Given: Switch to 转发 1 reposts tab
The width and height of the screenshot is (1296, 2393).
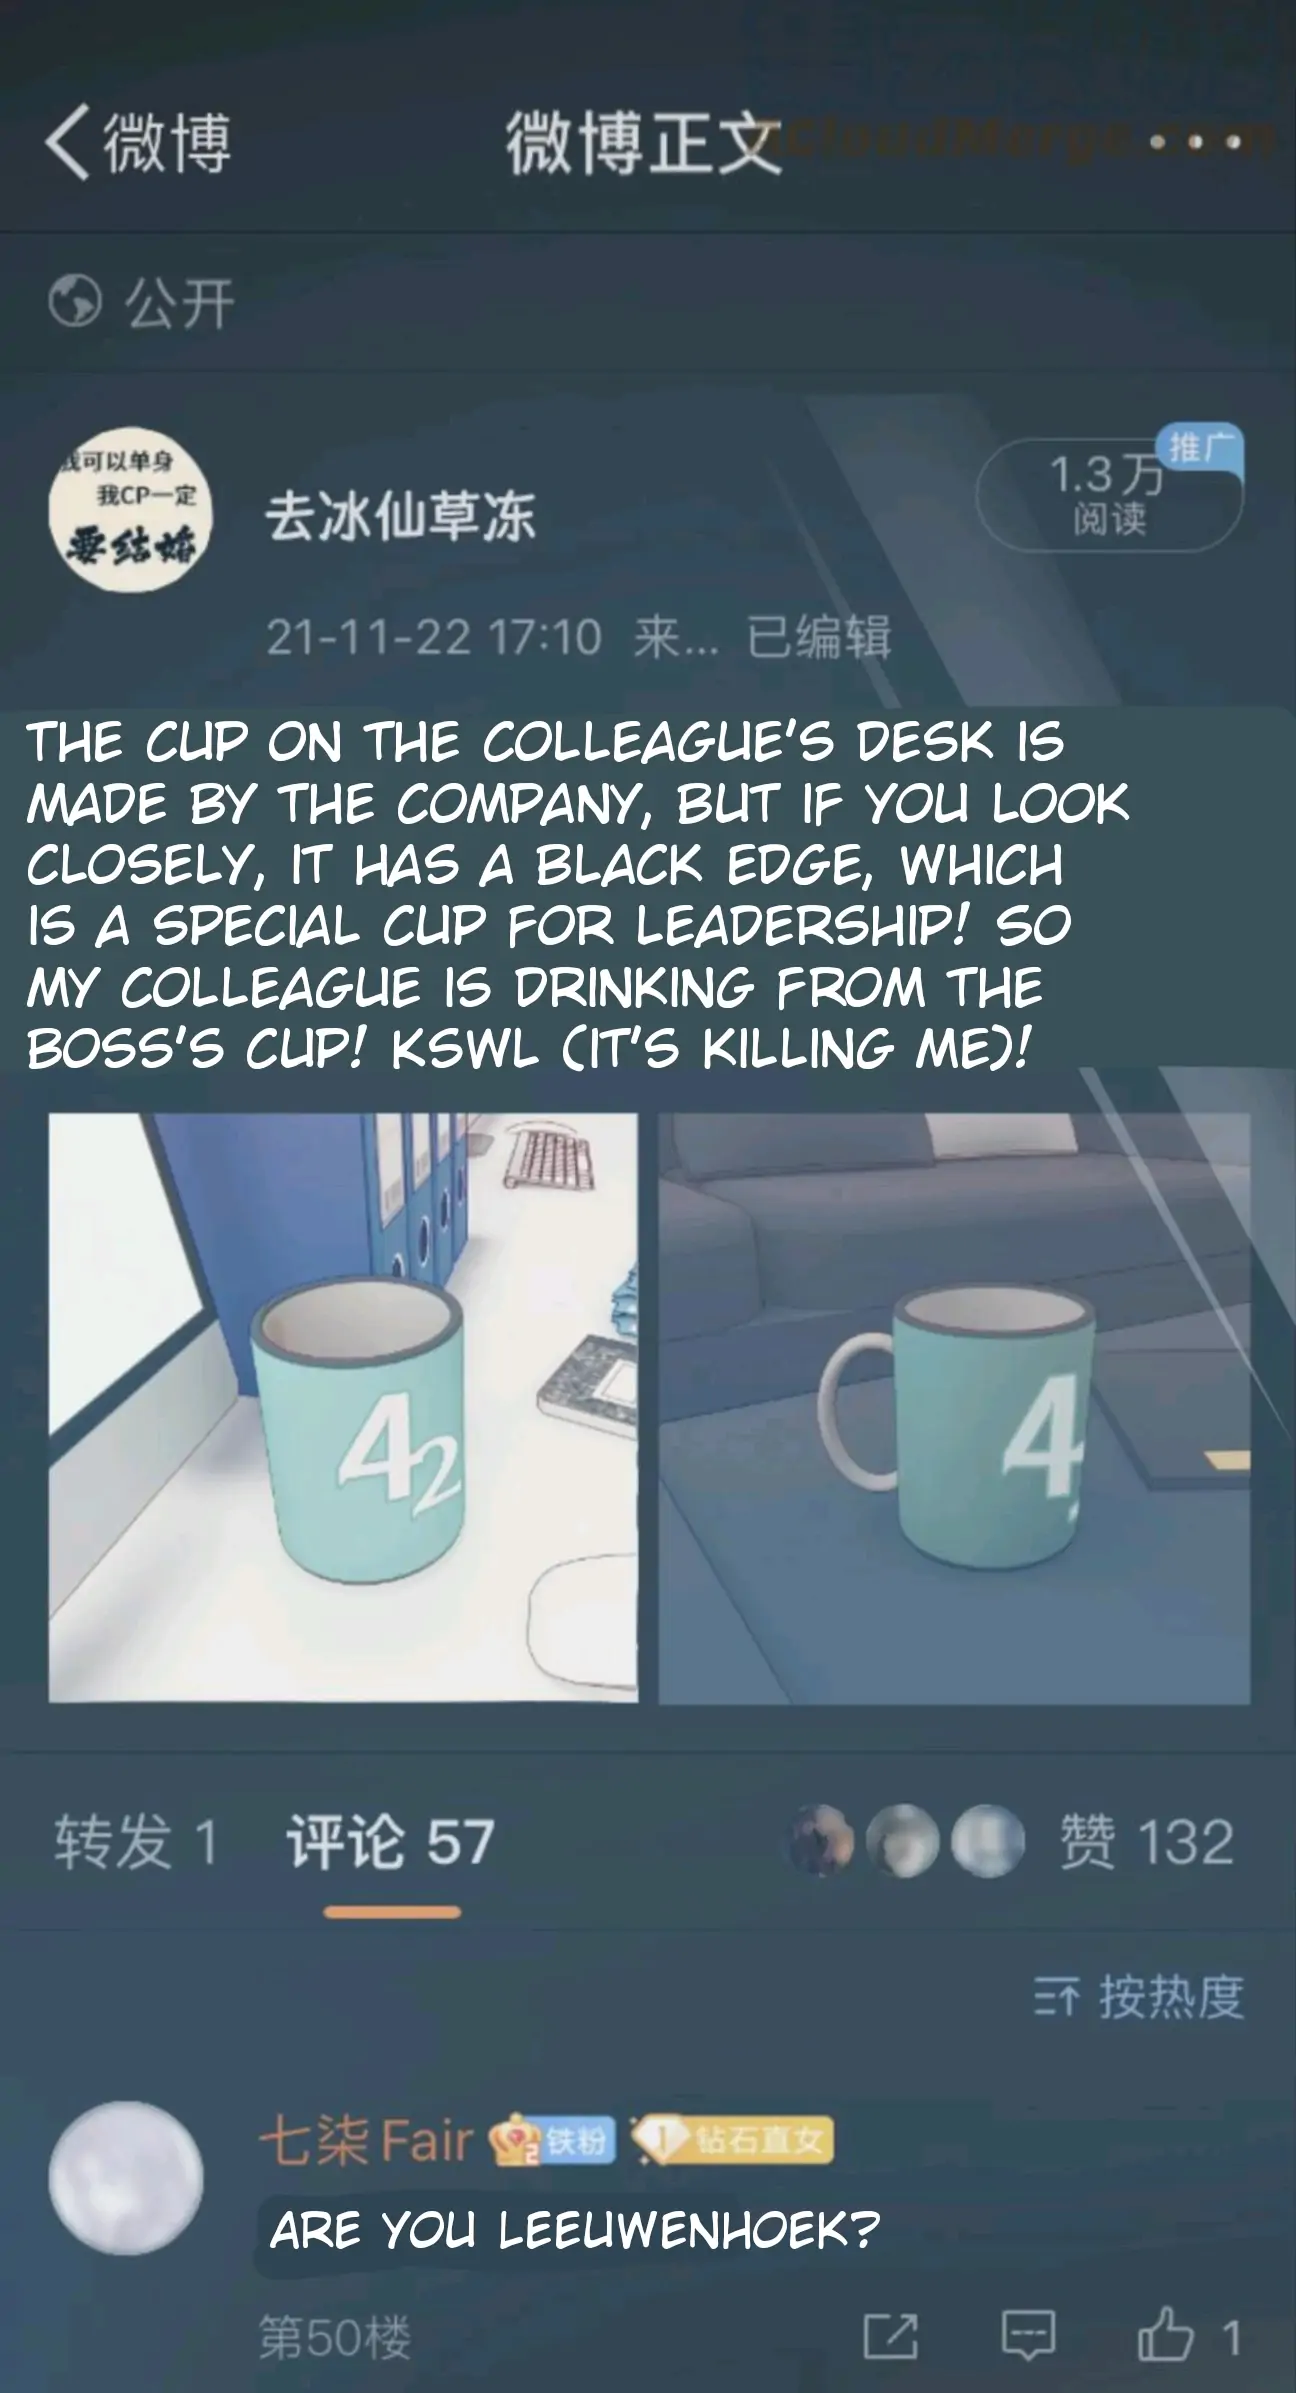Looking at the screenshot, I should 136,1840.
